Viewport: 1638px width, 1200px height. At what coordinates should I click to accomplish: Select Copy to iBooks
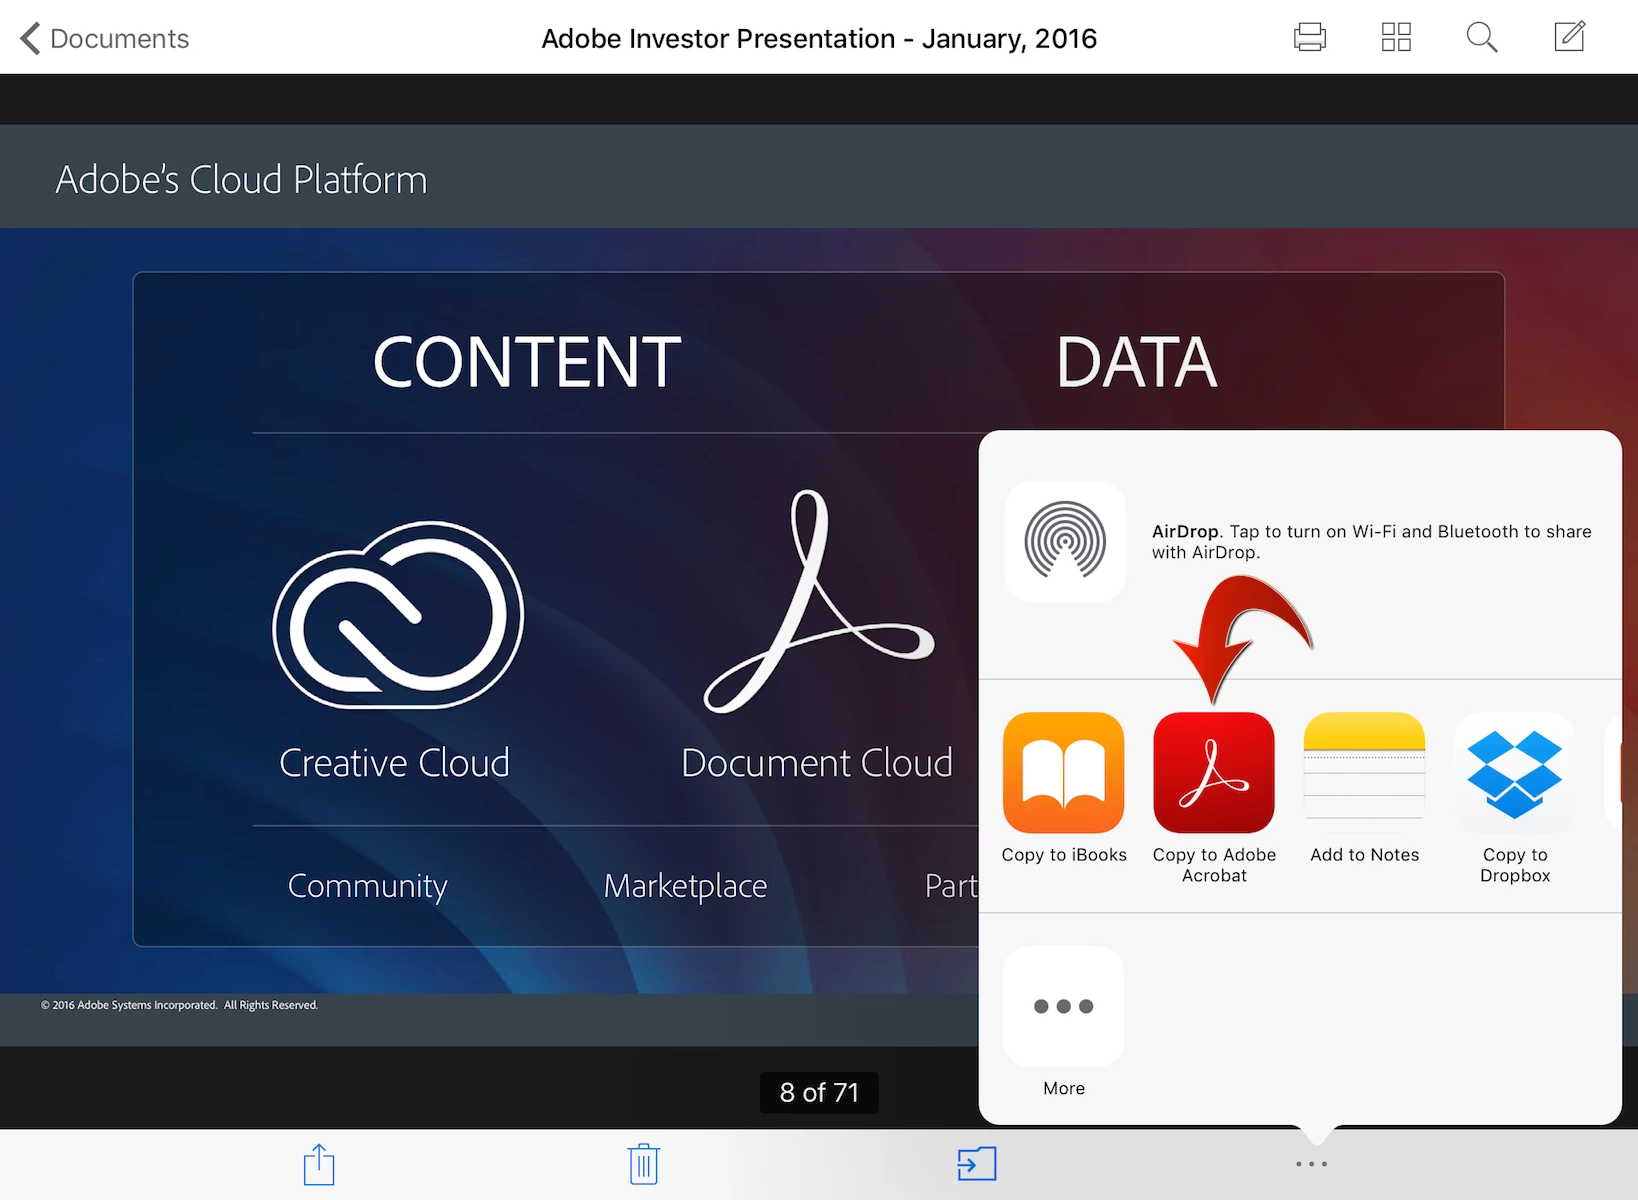click(x=1064, y=788)
